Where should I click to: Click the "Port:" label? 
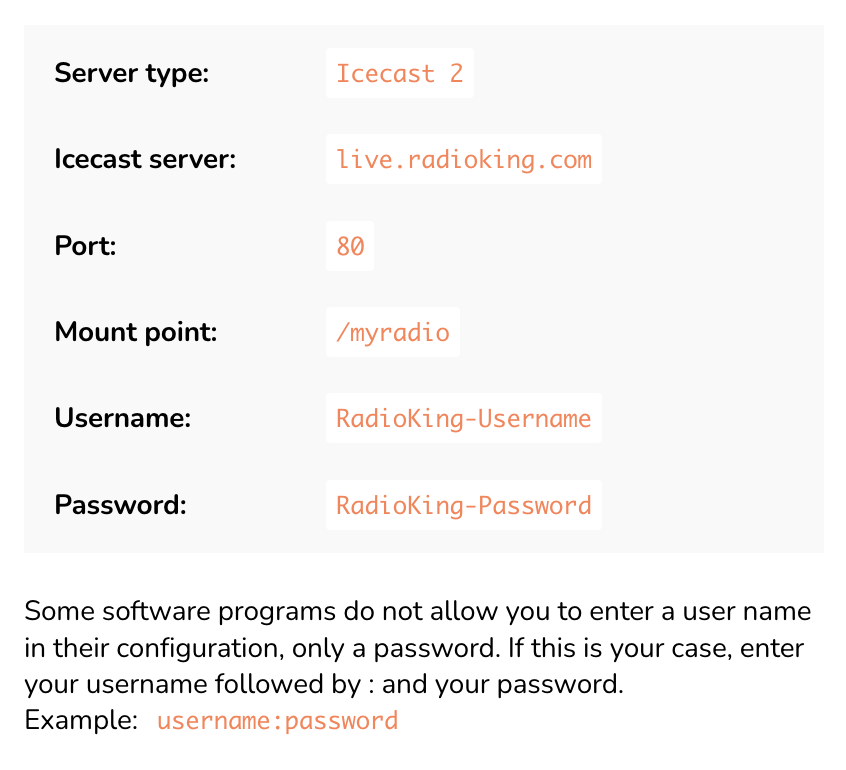point(85,246)
